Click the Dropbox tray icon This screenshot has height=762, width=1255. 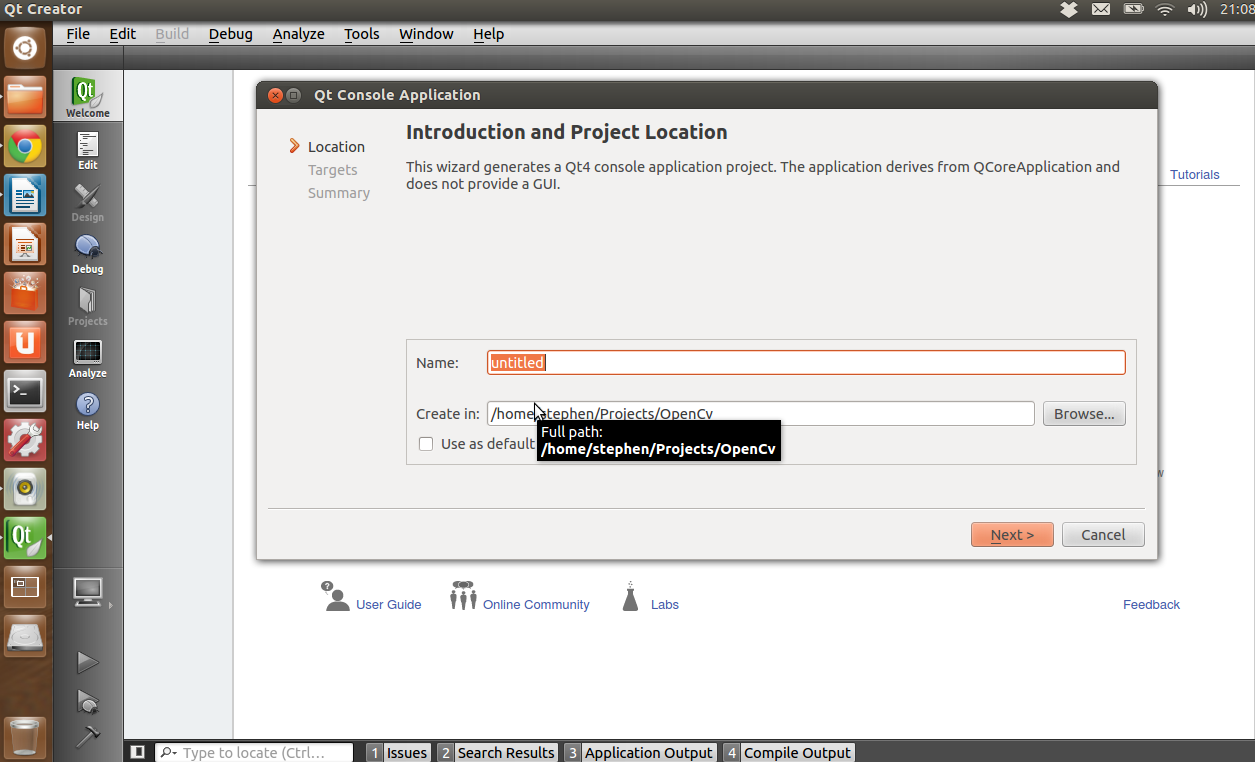click(1069, 10)
